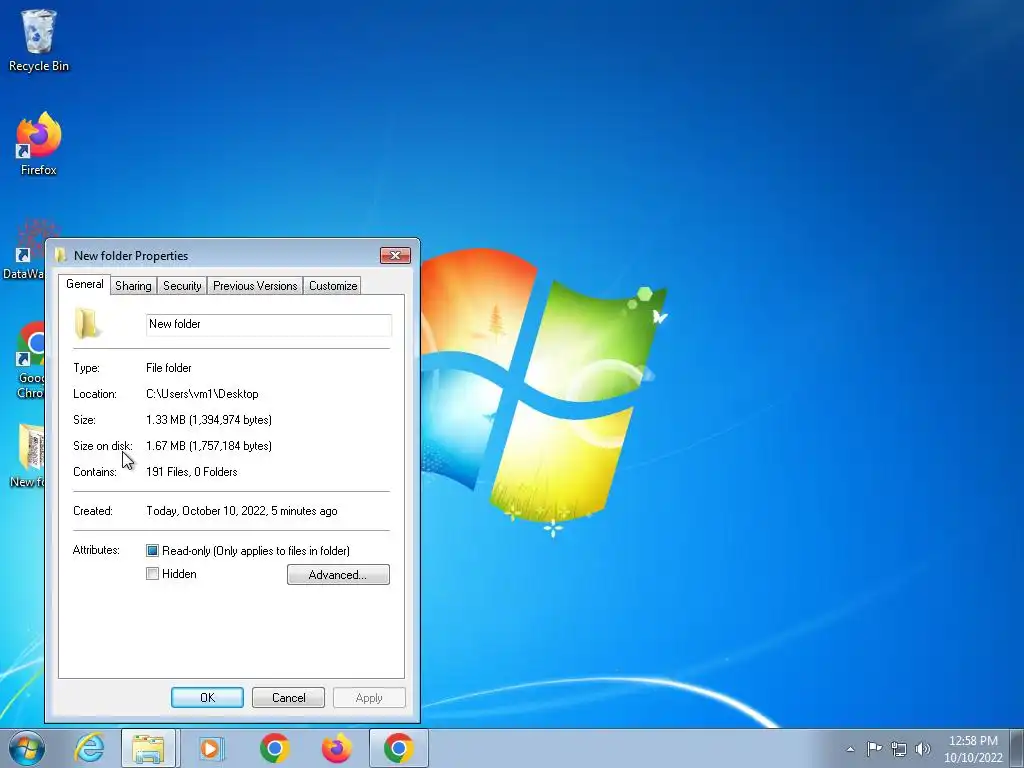Open the Windows Start menu orb
1024x768 pixels.
[26, 748]
